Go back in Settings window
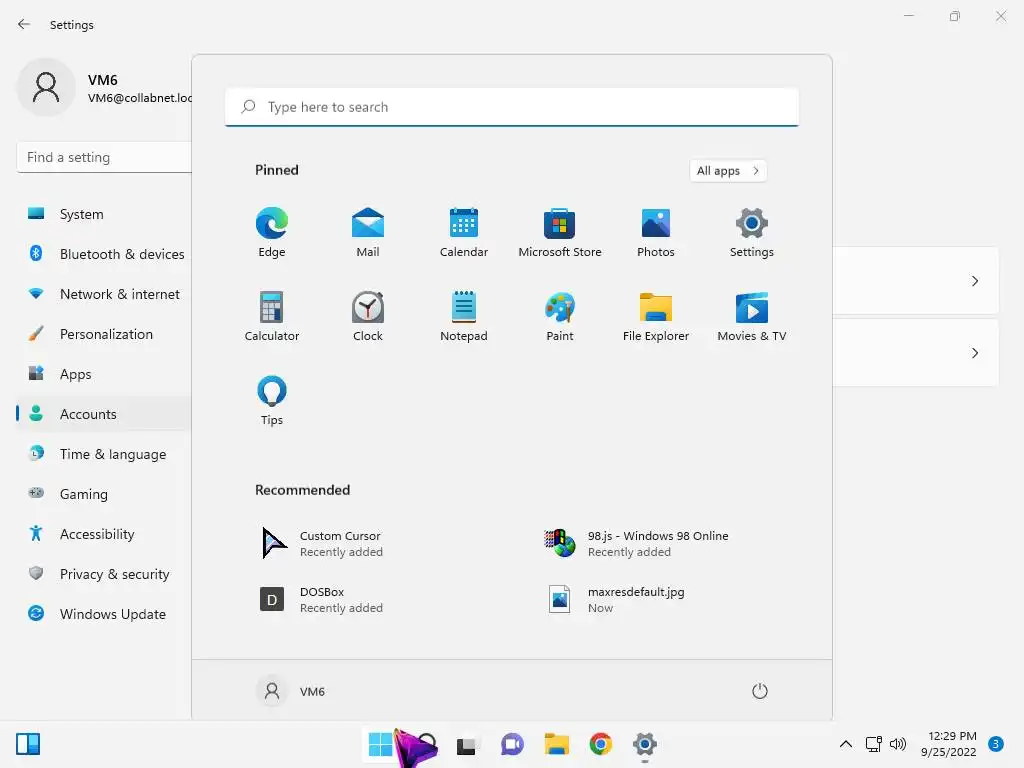 pyautogui.click(x=24, y=24)
